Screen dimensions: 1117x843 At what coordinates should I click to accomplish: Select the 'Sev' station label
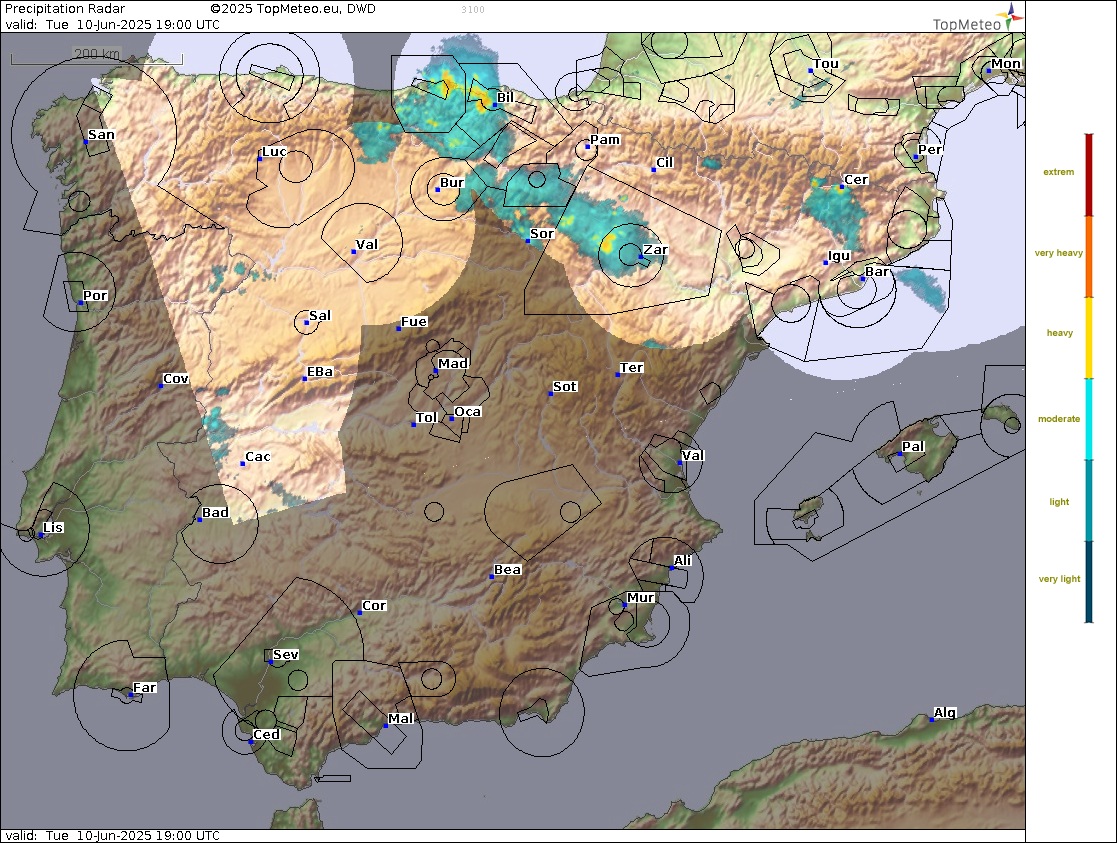(286, 654)
